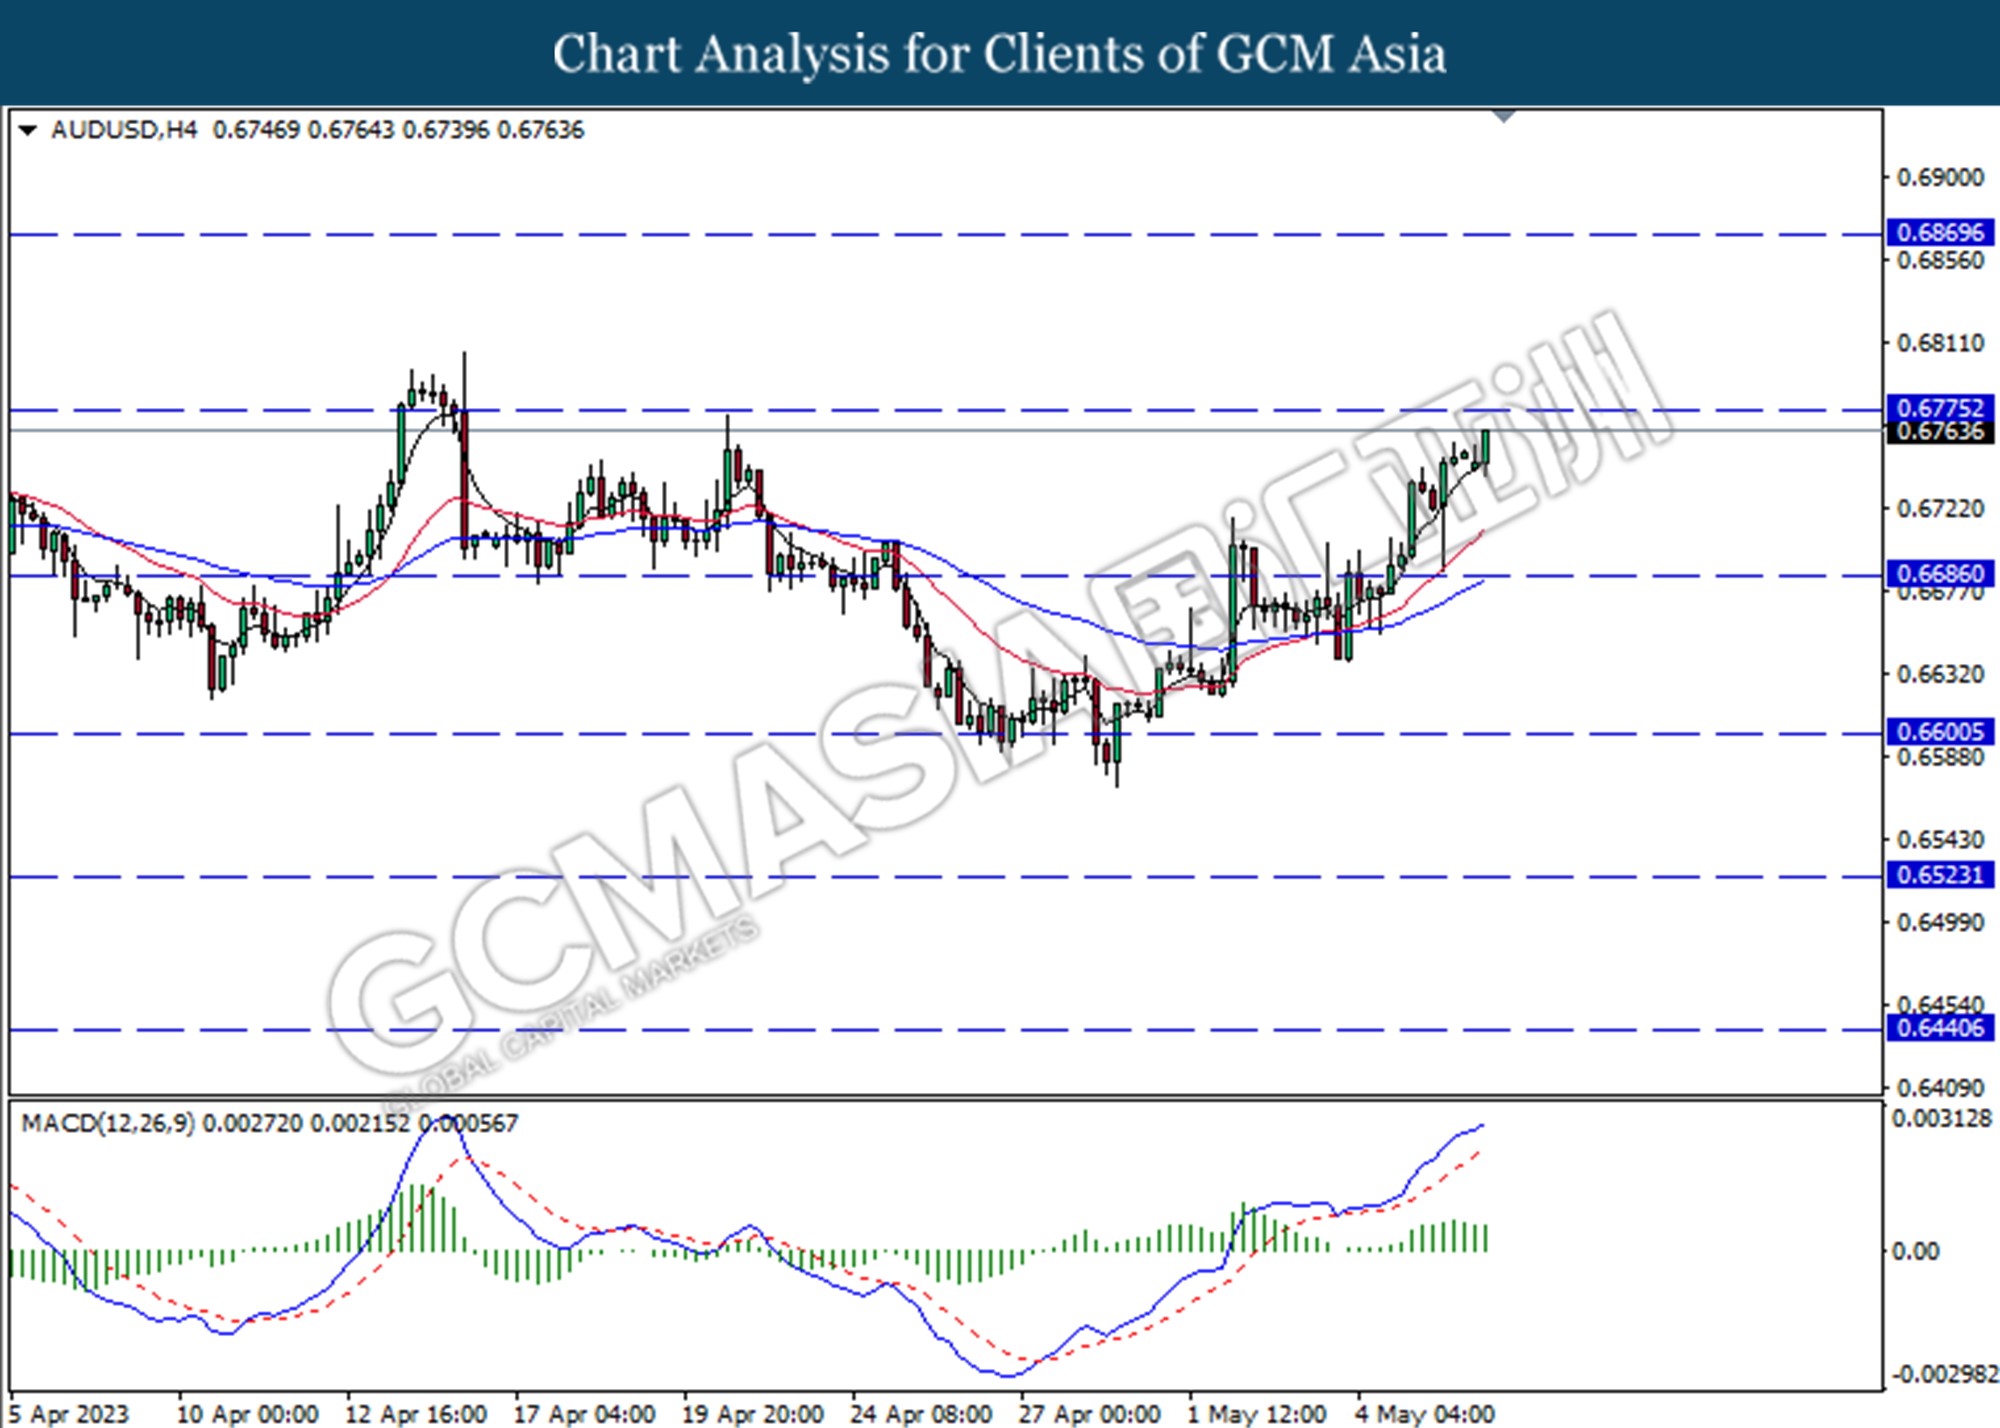Click the AUDUSD,H4 symbol label
Viewport: 2000px width, 1428px height.
(124, 130)
